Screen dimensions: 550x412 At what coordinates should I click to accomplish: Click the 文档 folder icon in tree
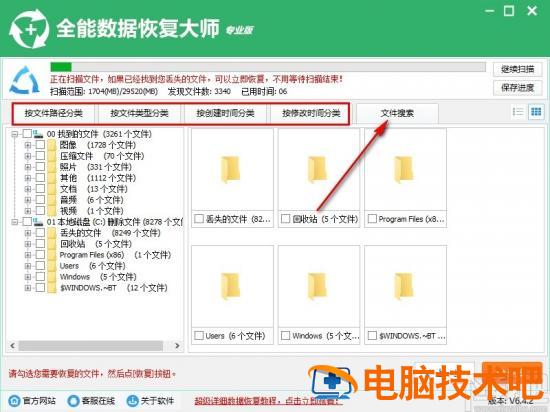click(52, 189)
